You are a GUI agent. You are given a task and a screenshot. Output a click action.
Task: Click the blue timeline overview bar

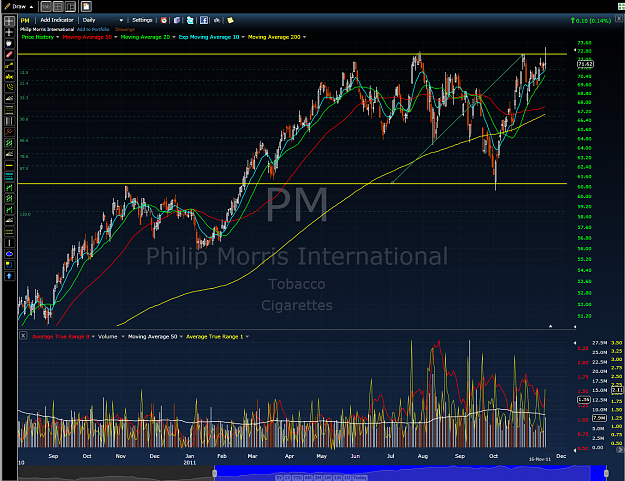[410, 471]
